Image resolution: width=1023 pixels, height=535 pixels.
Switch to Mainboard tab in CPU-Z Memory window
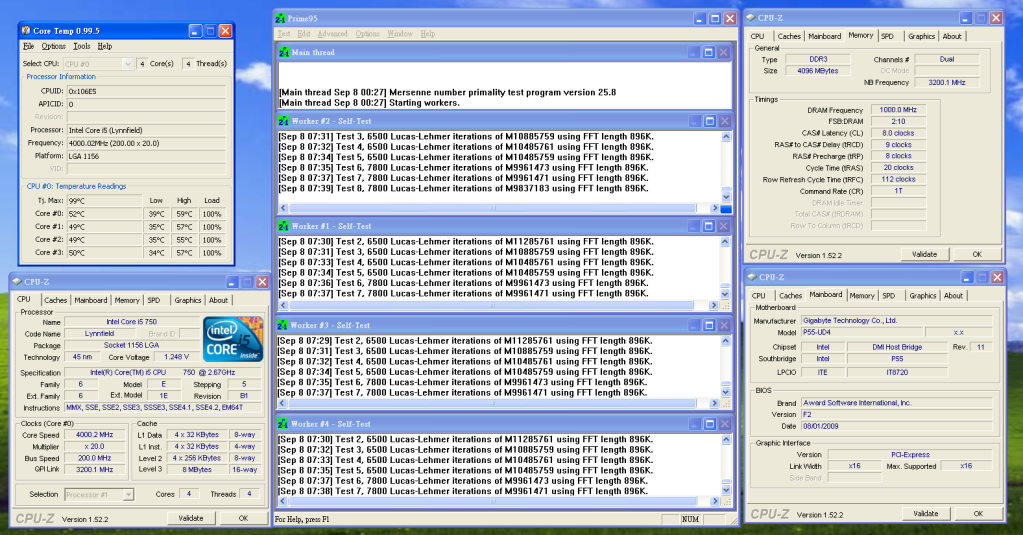(825, 37)
